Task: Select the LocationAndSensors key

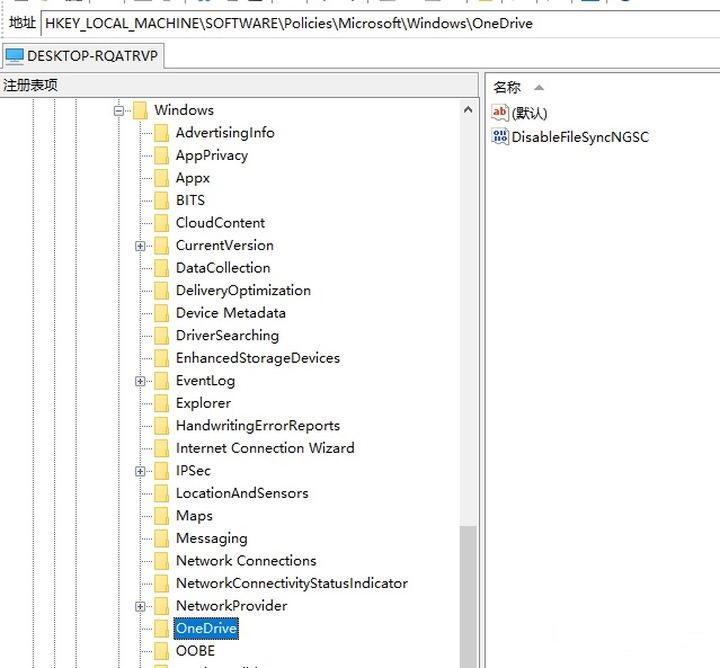Action: [x=242, y=493]
